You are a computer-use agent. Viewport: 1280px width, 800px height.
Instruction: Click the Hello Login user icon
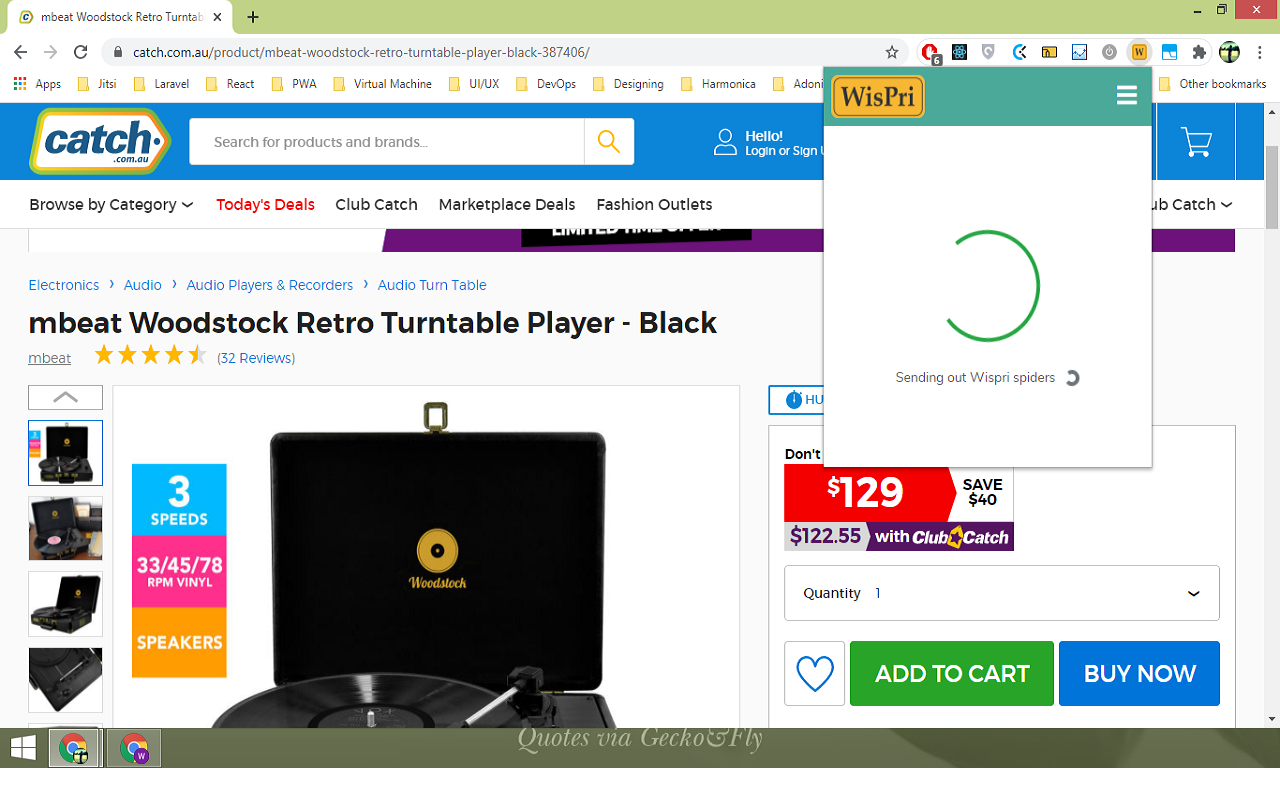pos(725,142)
